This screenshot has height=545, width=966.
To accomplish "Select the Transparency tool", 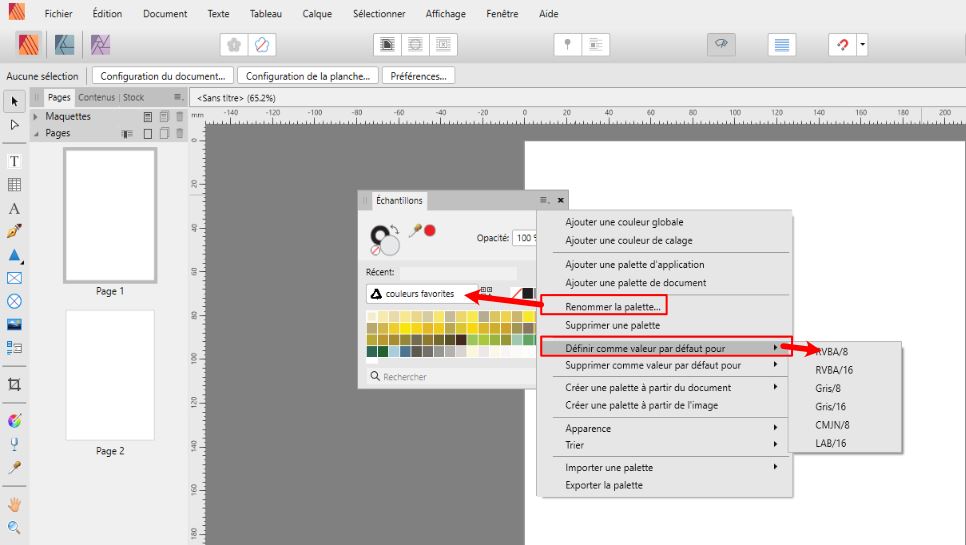I will 14,444.
